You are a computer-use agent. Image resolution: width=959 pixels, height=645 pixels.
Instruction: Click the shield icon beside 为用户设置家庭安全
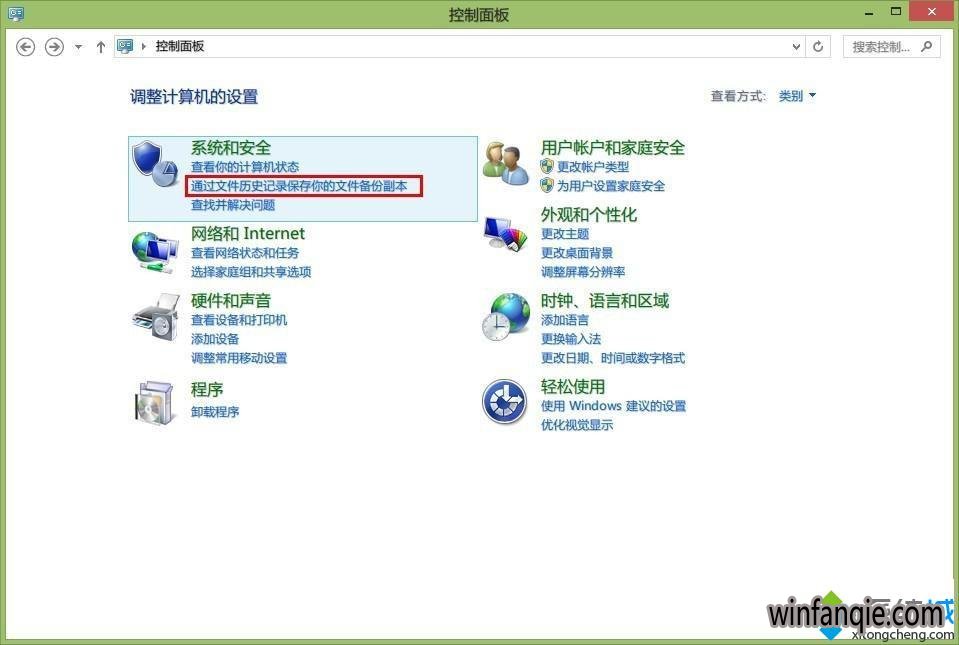[x=547, y=185]
